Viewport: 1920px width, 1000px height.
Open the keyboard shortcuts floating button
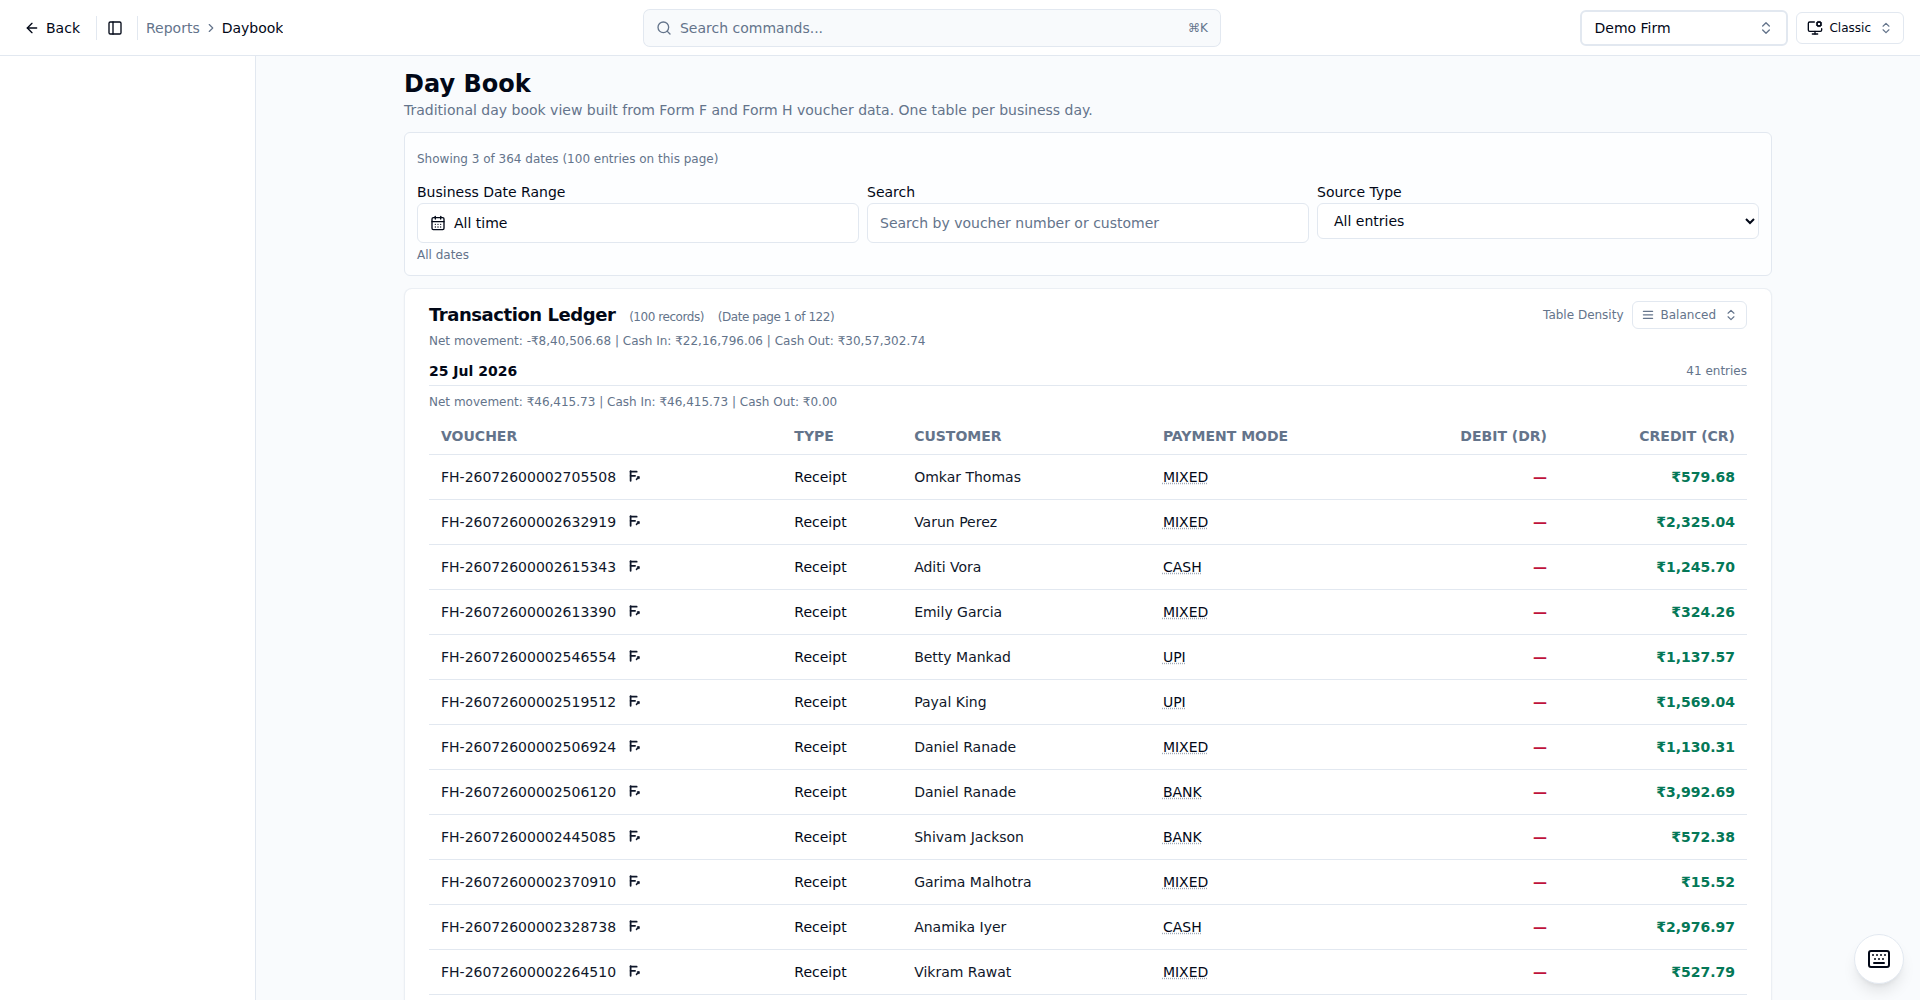pos(1878,959)
